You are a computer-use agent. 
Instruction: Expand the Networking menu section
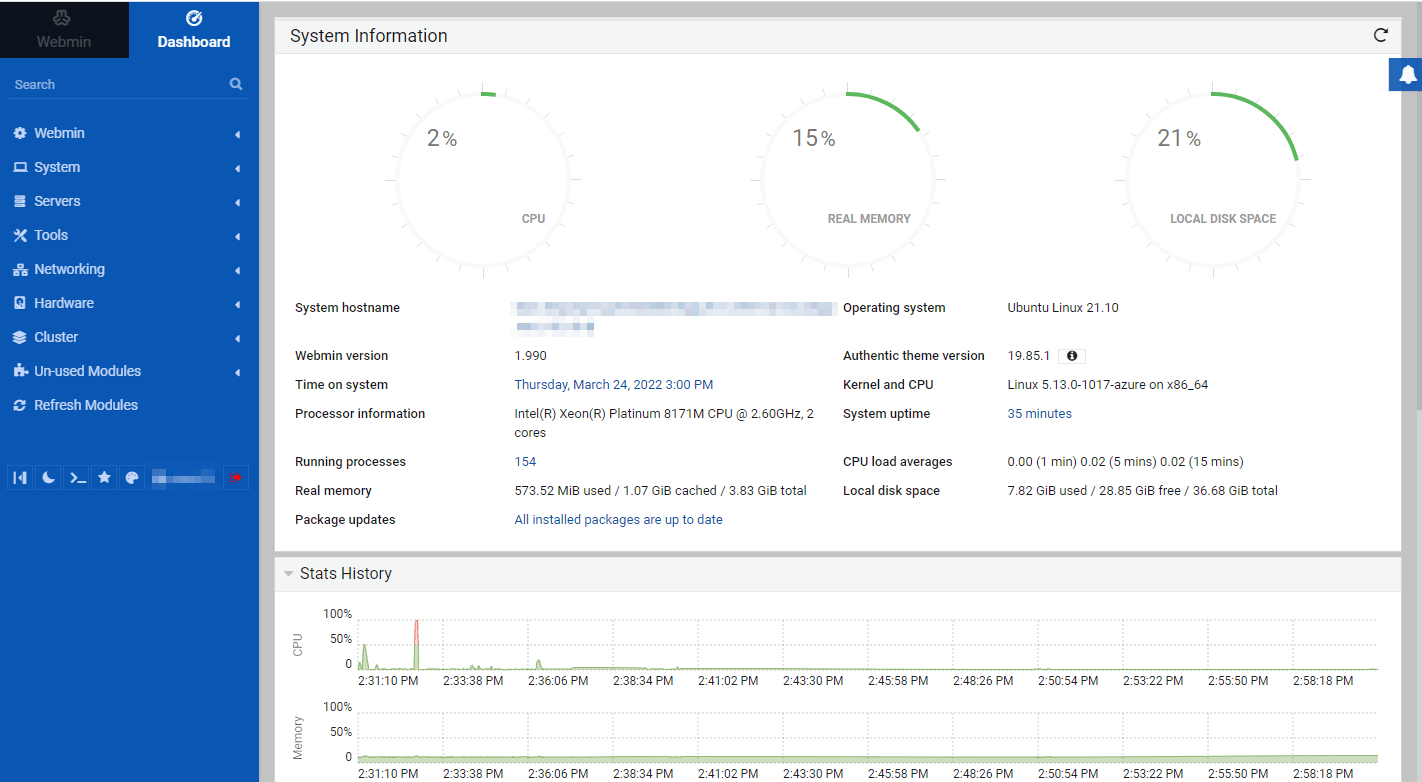click(x=69, y=269)
